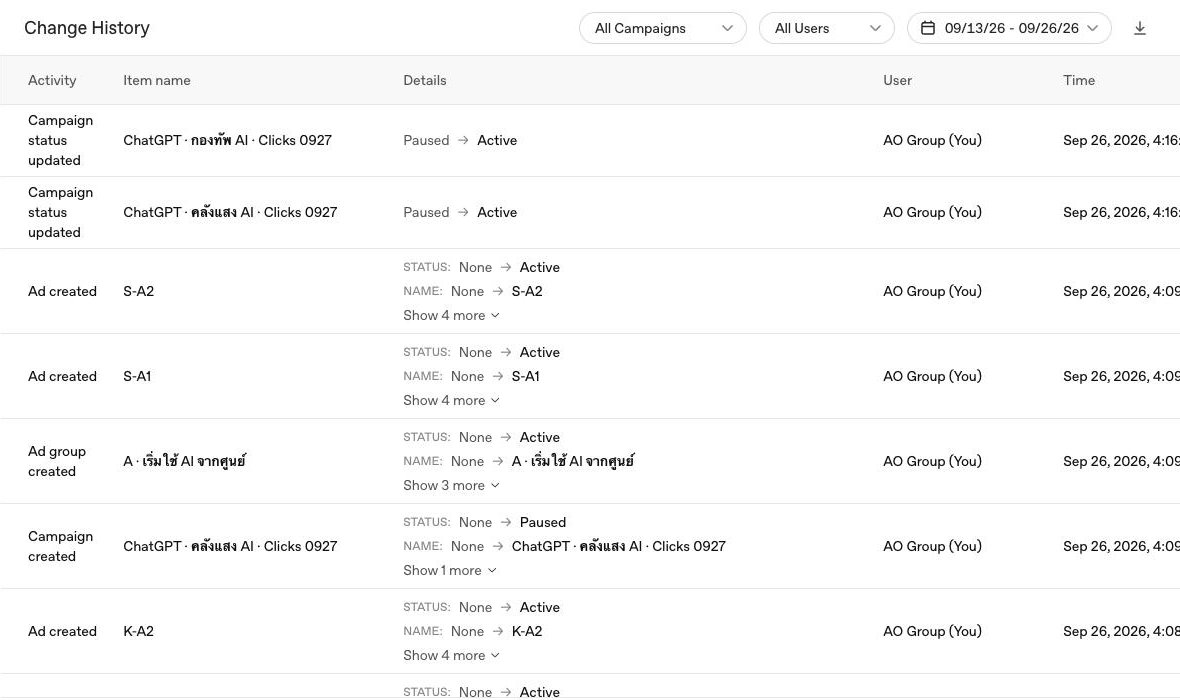Click the Change History page title
This screenshot has height=700, width=1180.
coord(87,28)
